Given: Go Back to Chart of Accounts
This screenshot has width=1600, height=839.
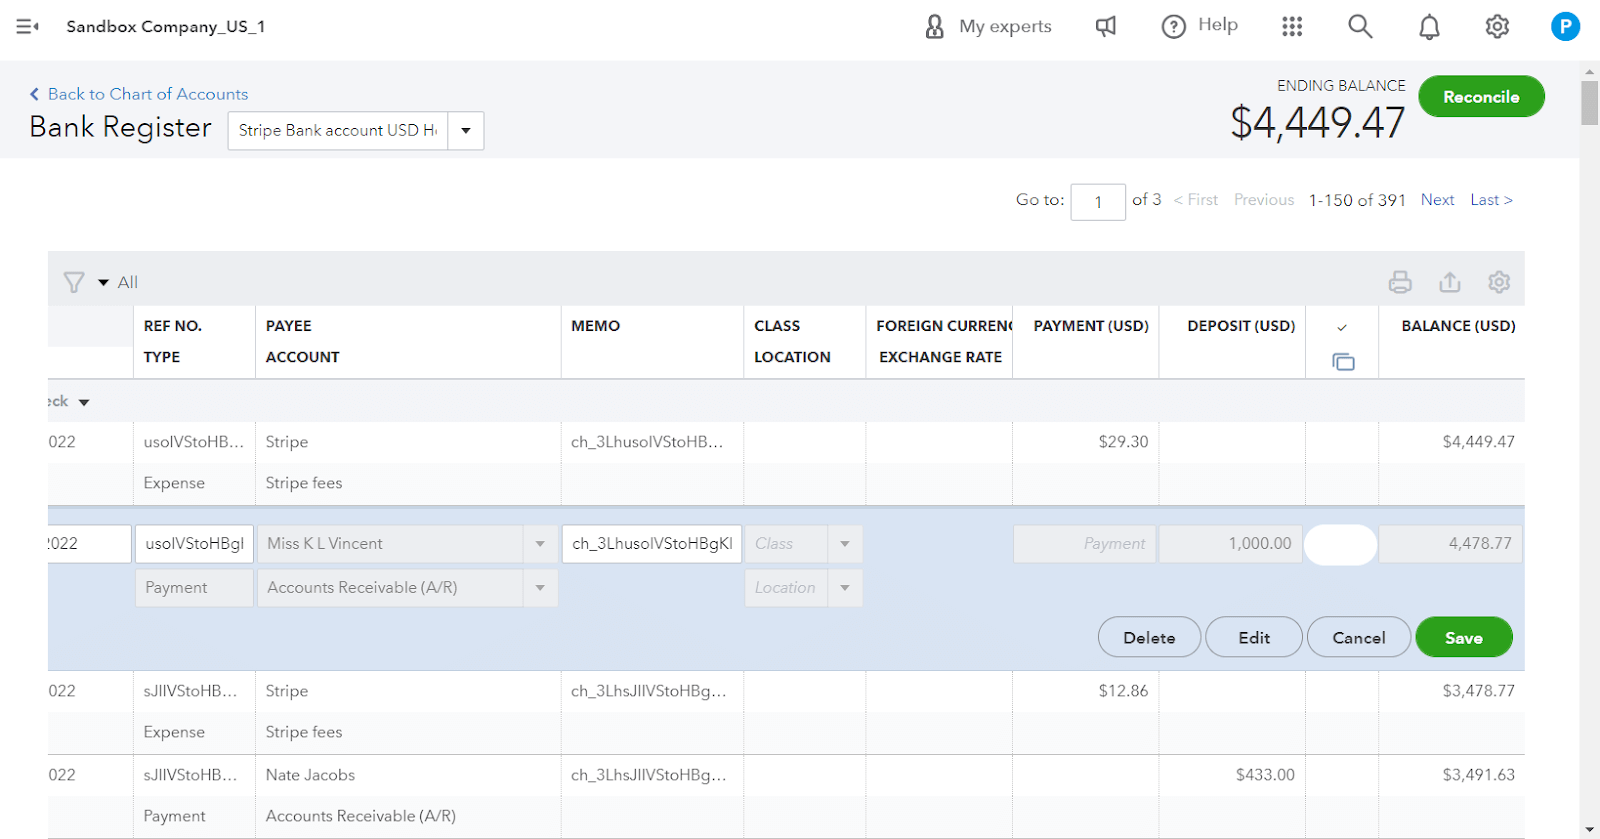Looking at the screenshot, I should pyautogui.click(x=139, y=94).
